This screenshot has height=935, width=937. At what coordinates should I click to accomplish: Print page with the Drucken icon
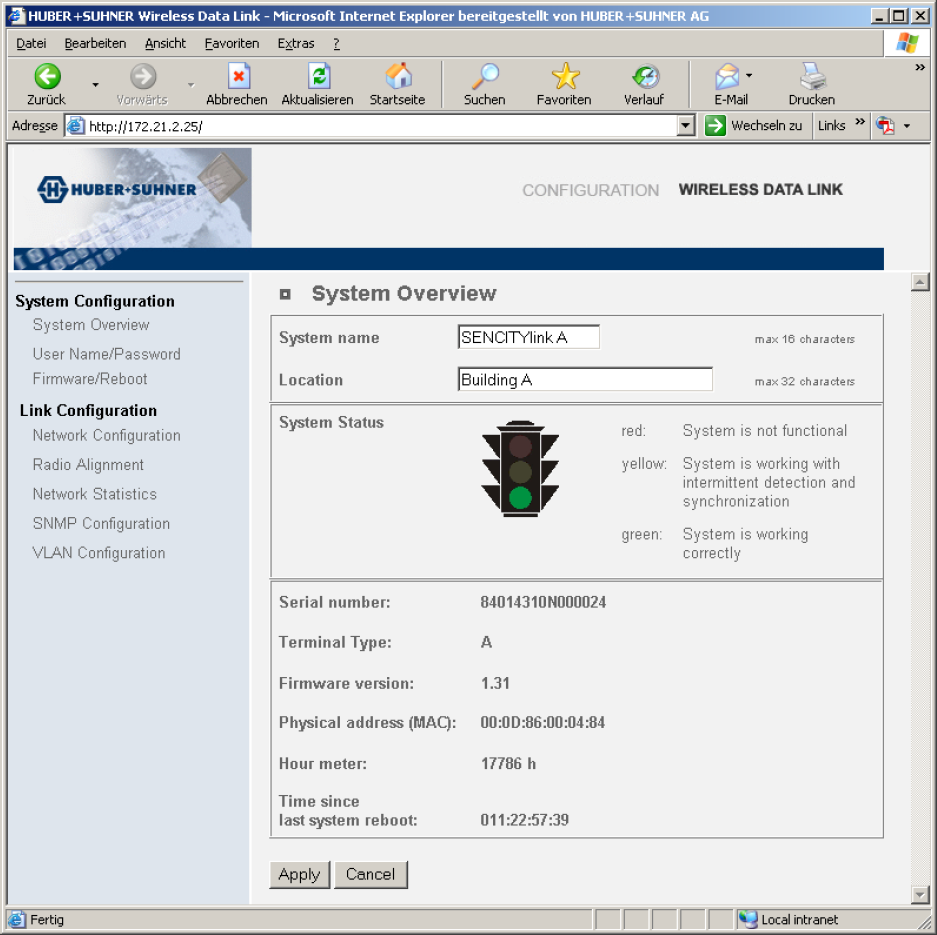click(812, 76)
